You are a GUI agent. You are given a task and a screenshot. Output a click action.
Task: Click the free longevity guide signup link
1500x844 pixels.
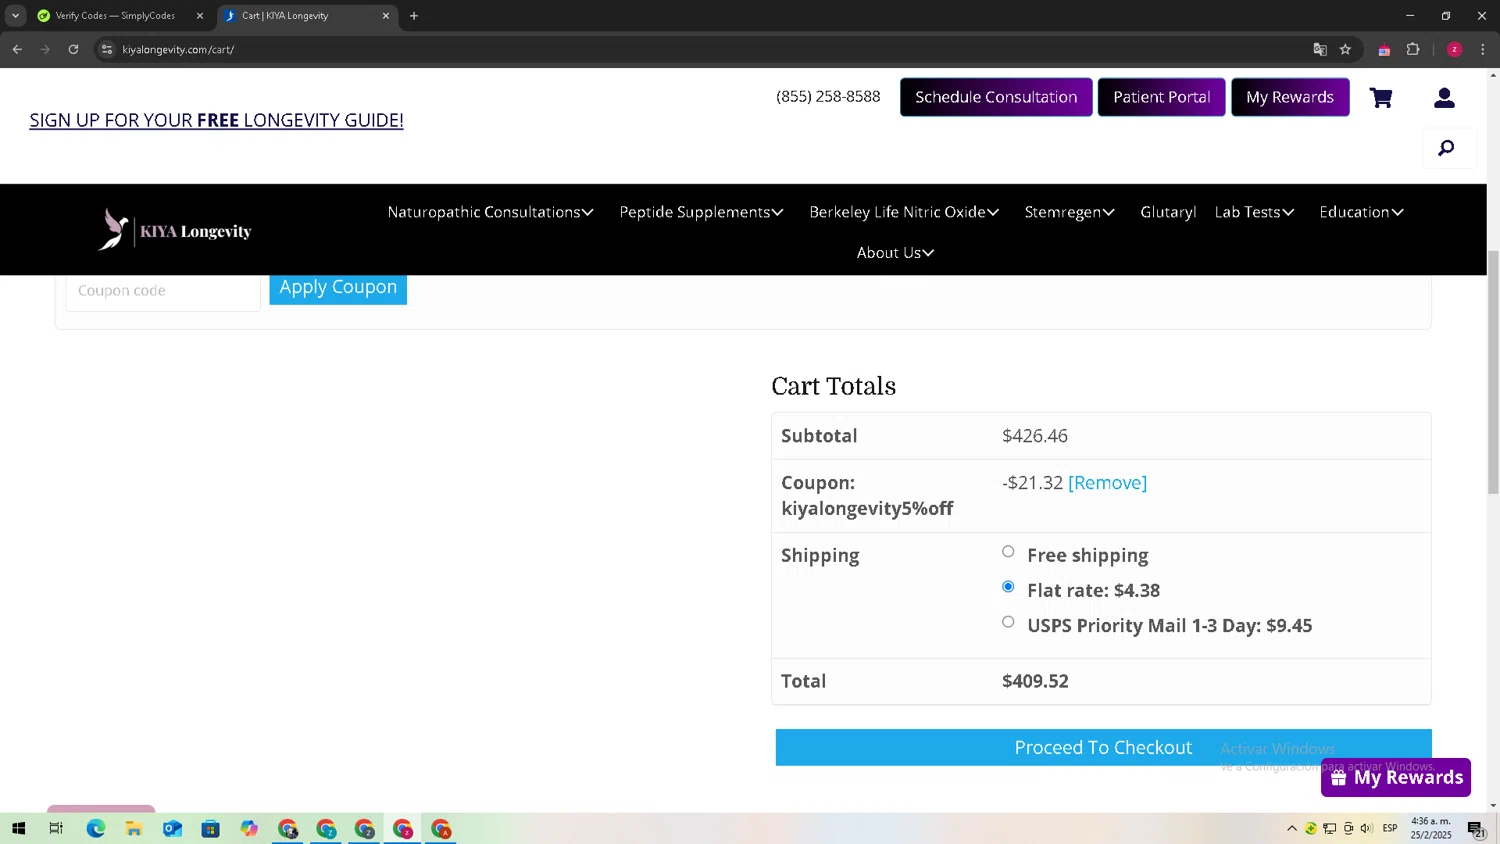click(216, 120)
